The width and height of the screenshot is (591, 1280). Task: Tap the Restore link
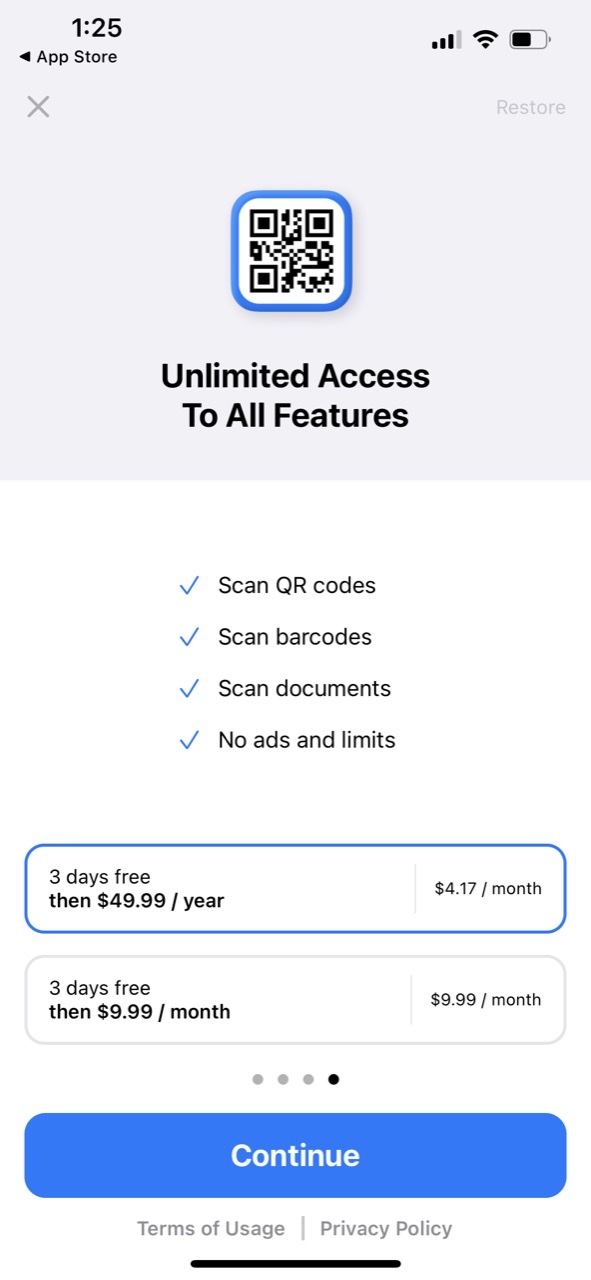point(531,107)
